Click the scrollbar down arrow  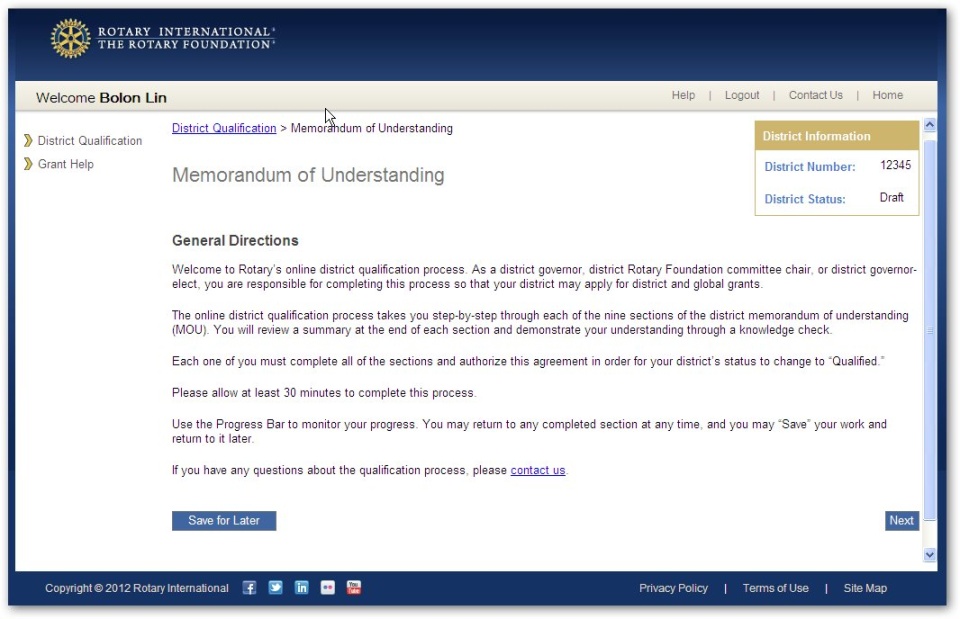click(929, 555)
